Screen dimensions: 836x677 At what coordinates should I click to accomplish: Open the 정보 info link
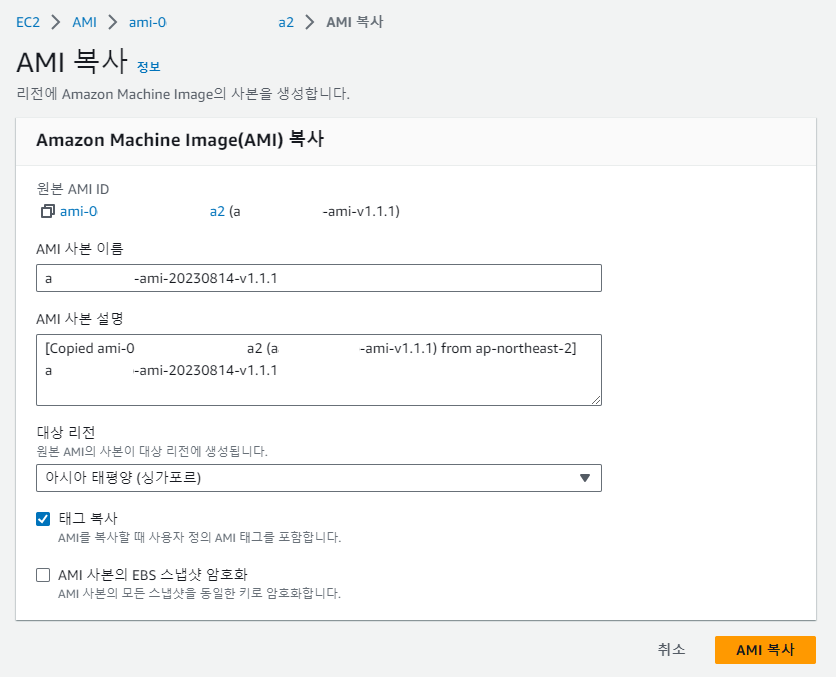(148, 67)
